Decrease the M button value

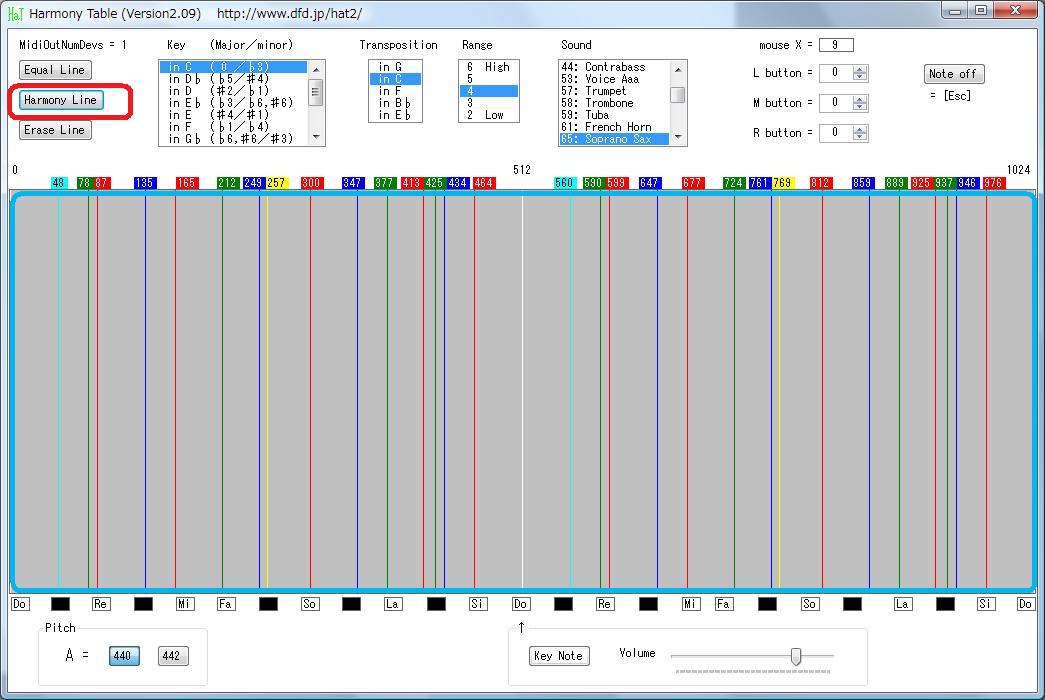coord(860,107)
